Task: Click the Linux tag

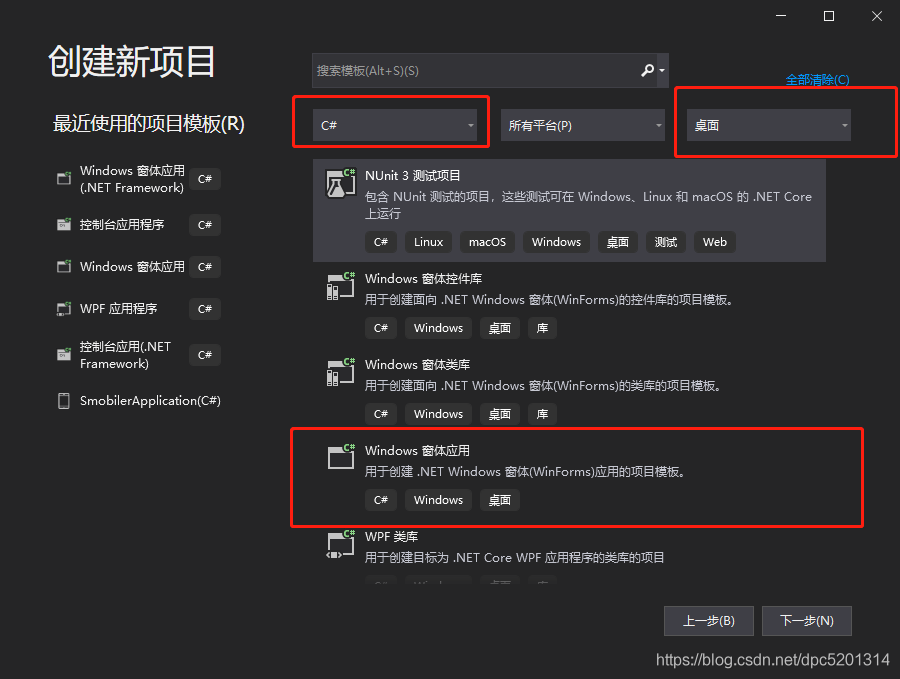Action: (x=429, y=242)
